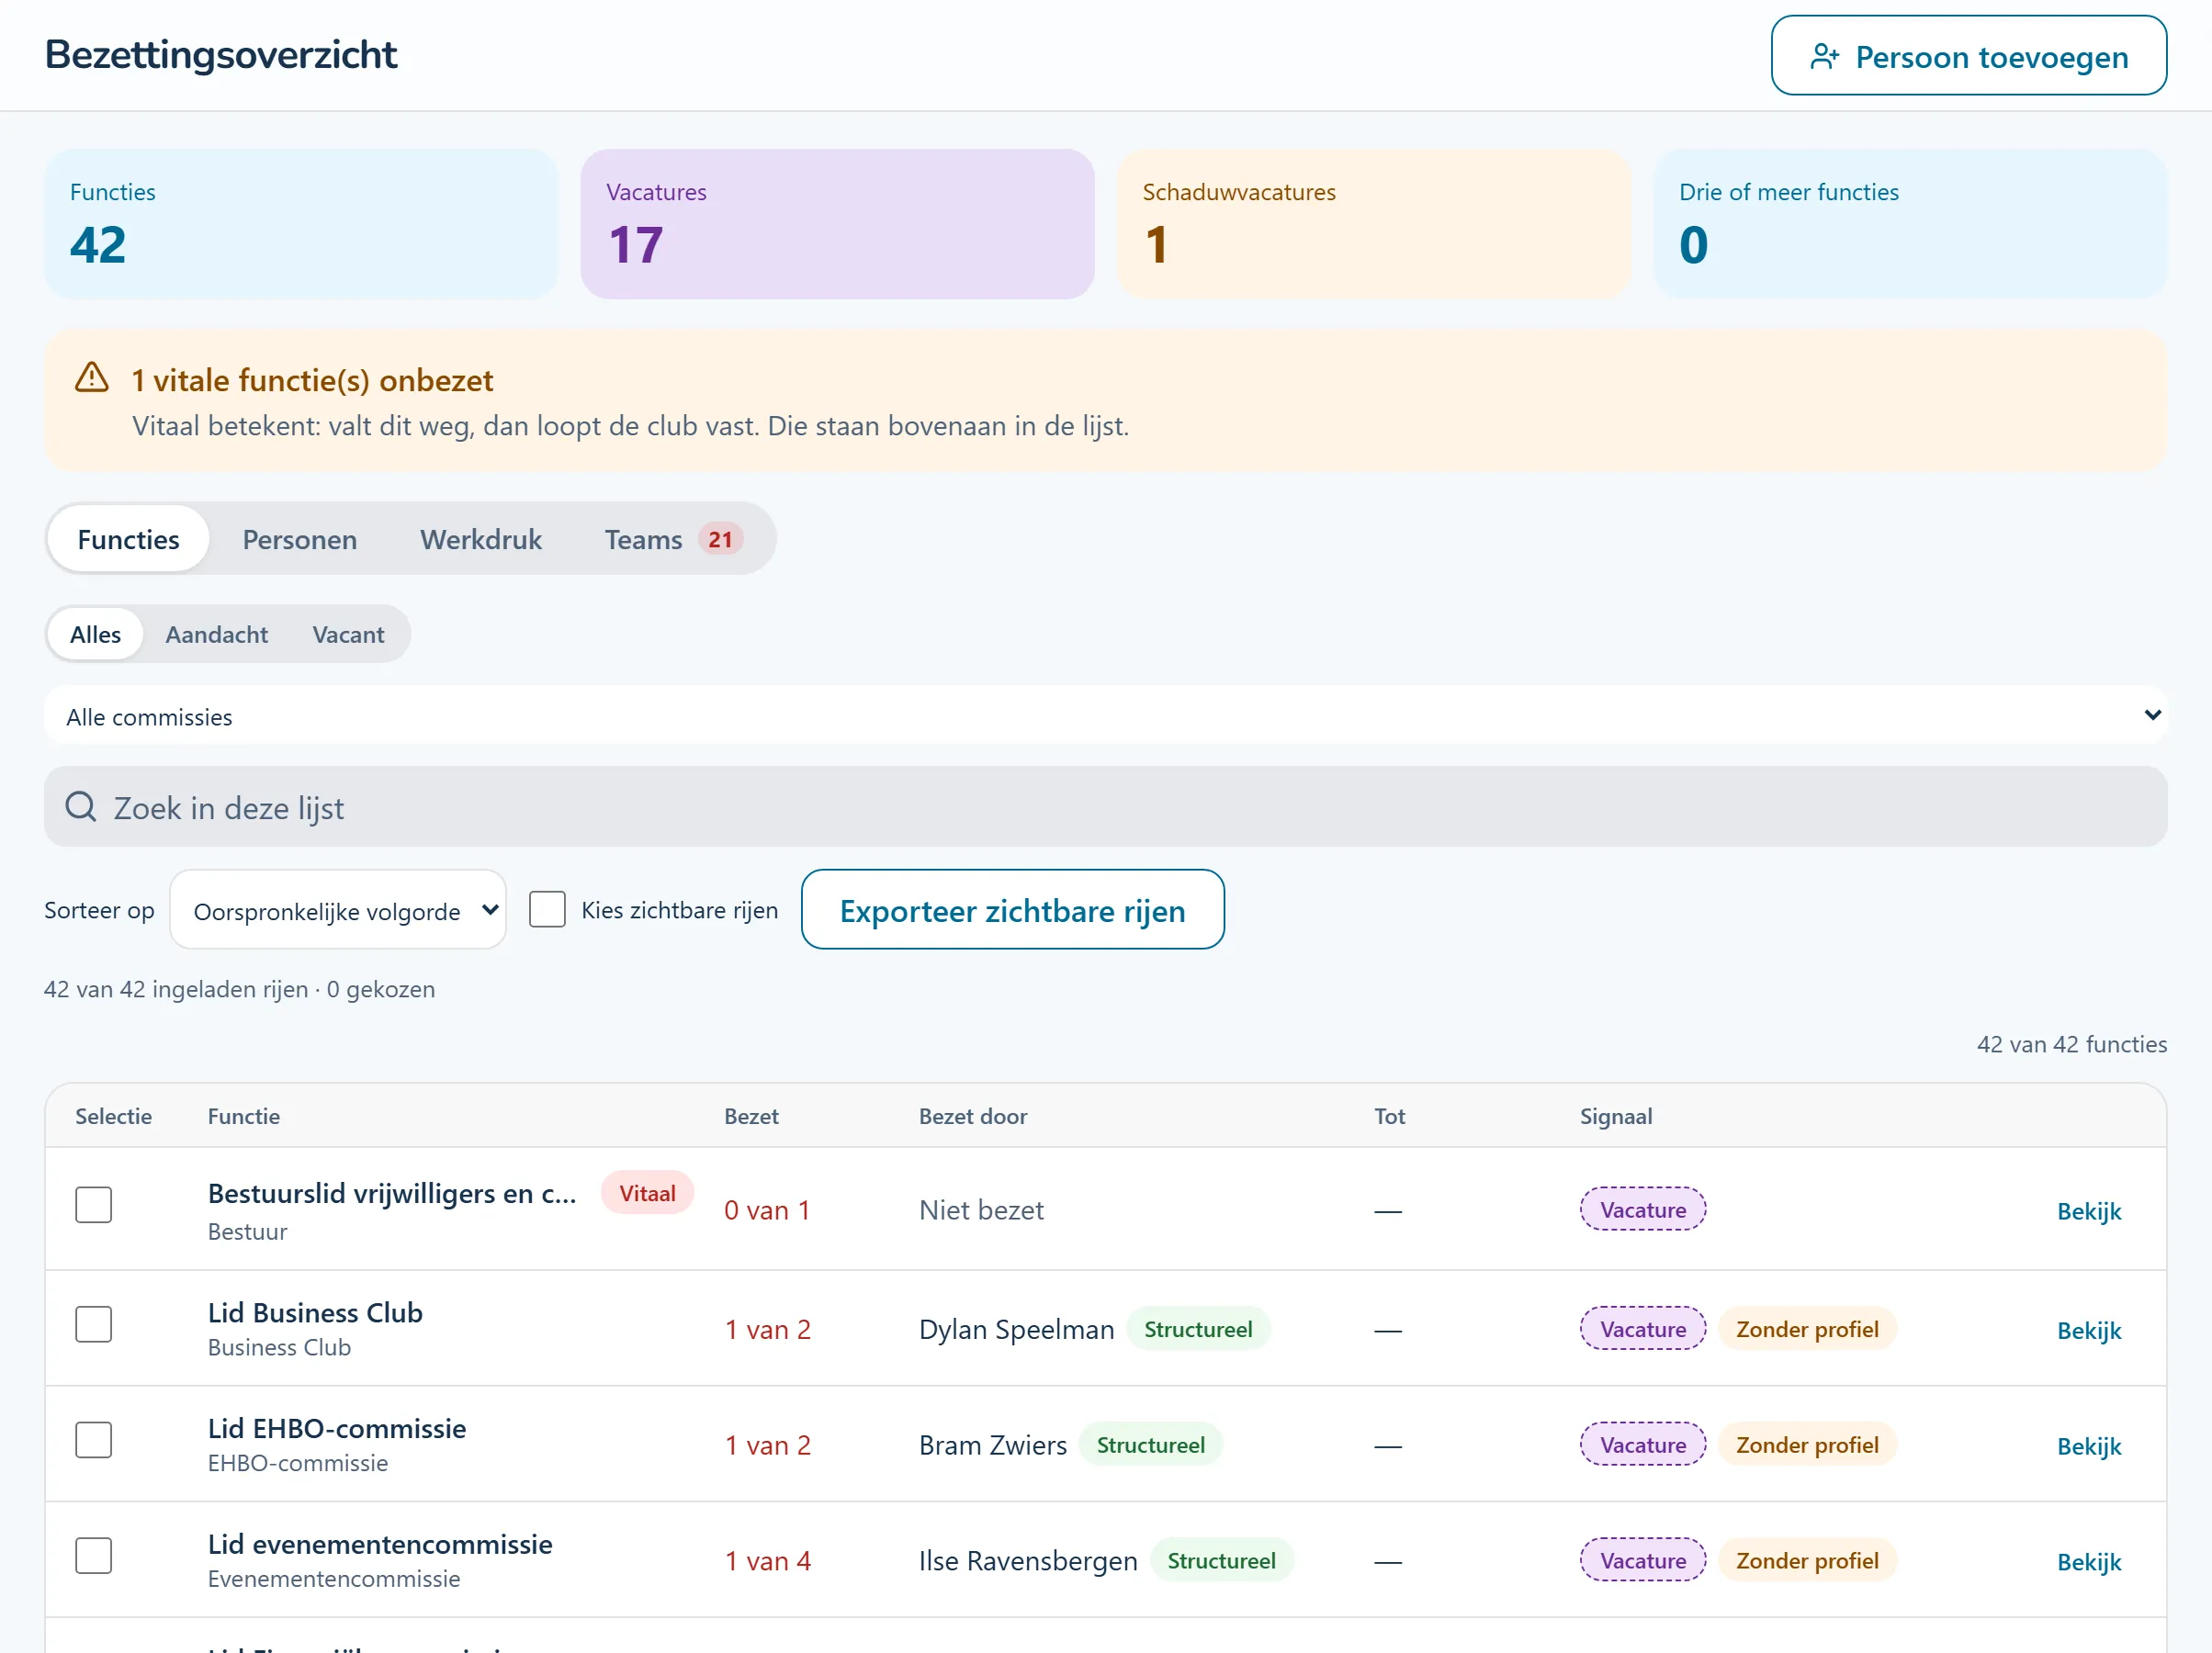Click '1 van 4' for Lid evenementencommissie
Screen dimensions: 2212x1653
point(767,1561)
